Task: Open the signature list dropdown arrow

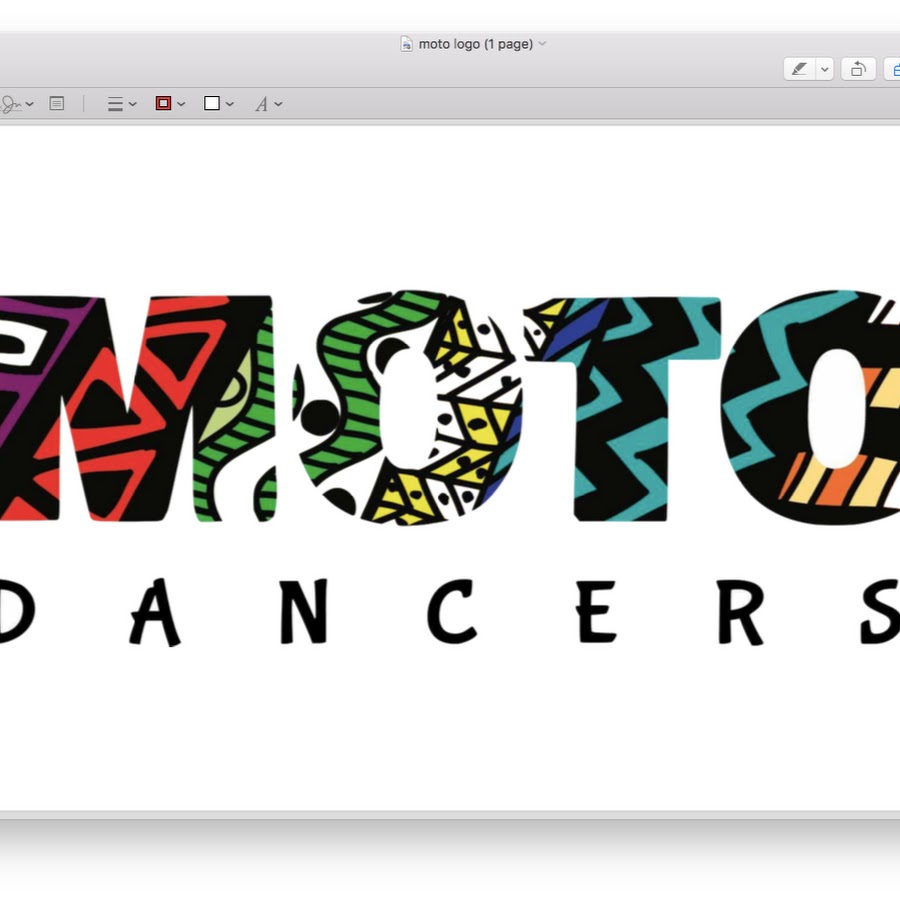Action: tap(30, 104)
